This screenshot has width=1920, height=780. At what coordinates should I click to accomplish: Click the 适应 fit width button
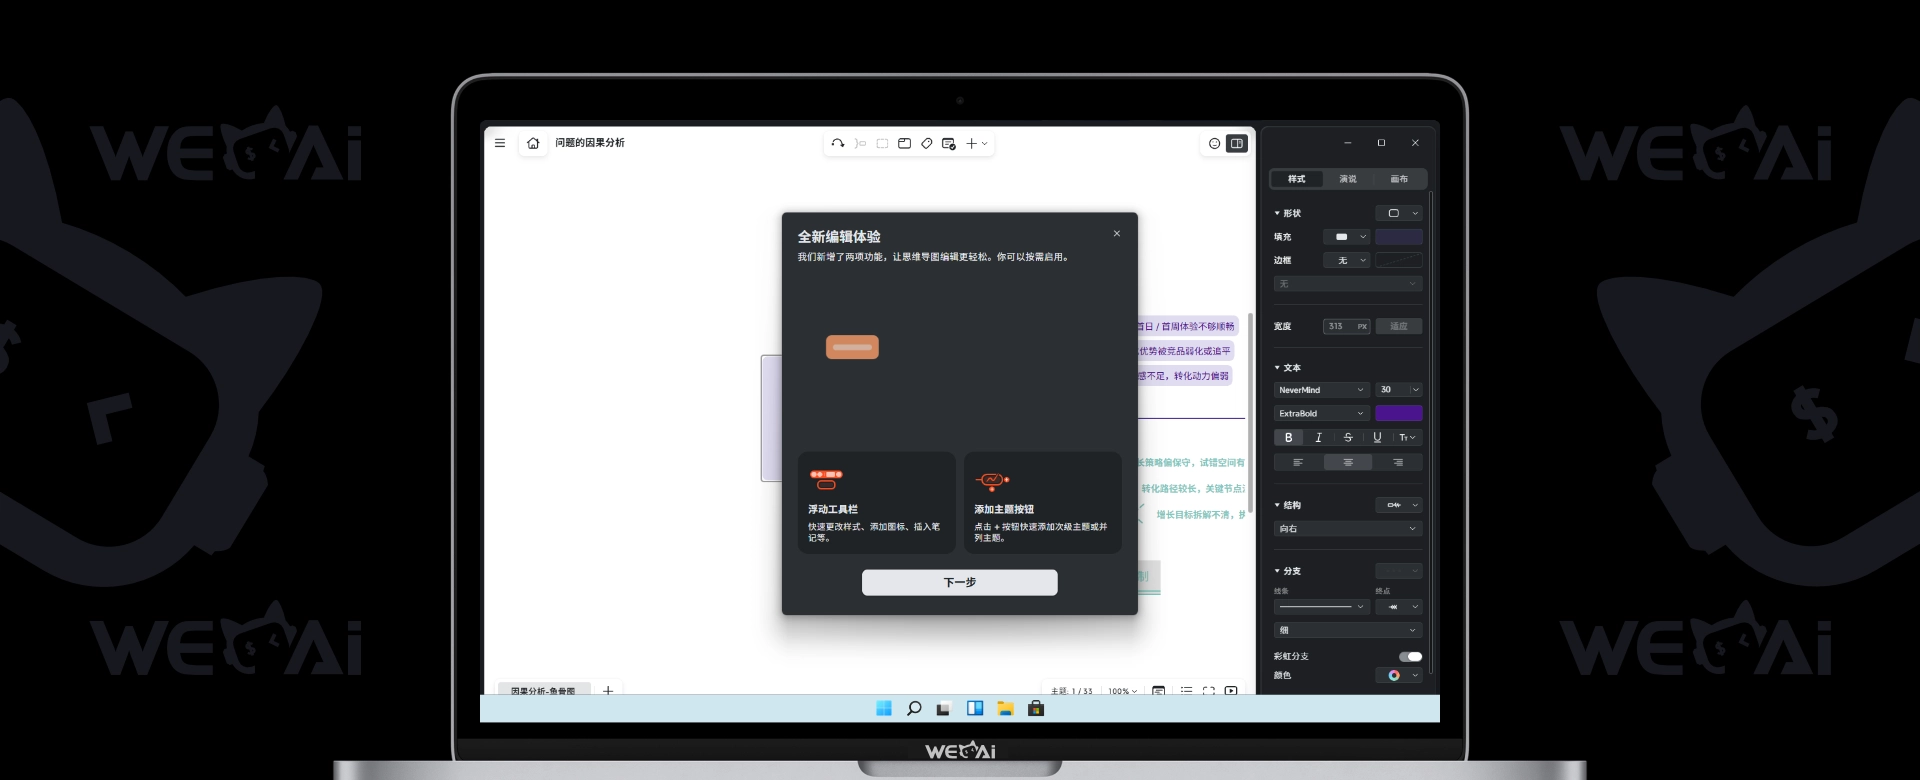1399,326
